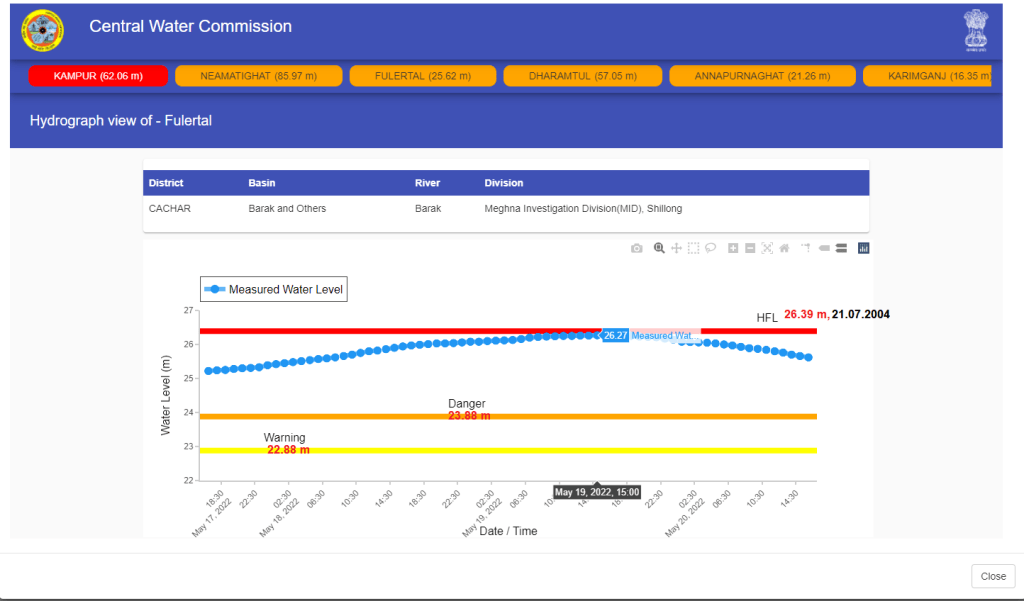Screen dimensions: 1024x601
Task: Select the Zoom tool in chart toolbar
Action: pos(659,248)
